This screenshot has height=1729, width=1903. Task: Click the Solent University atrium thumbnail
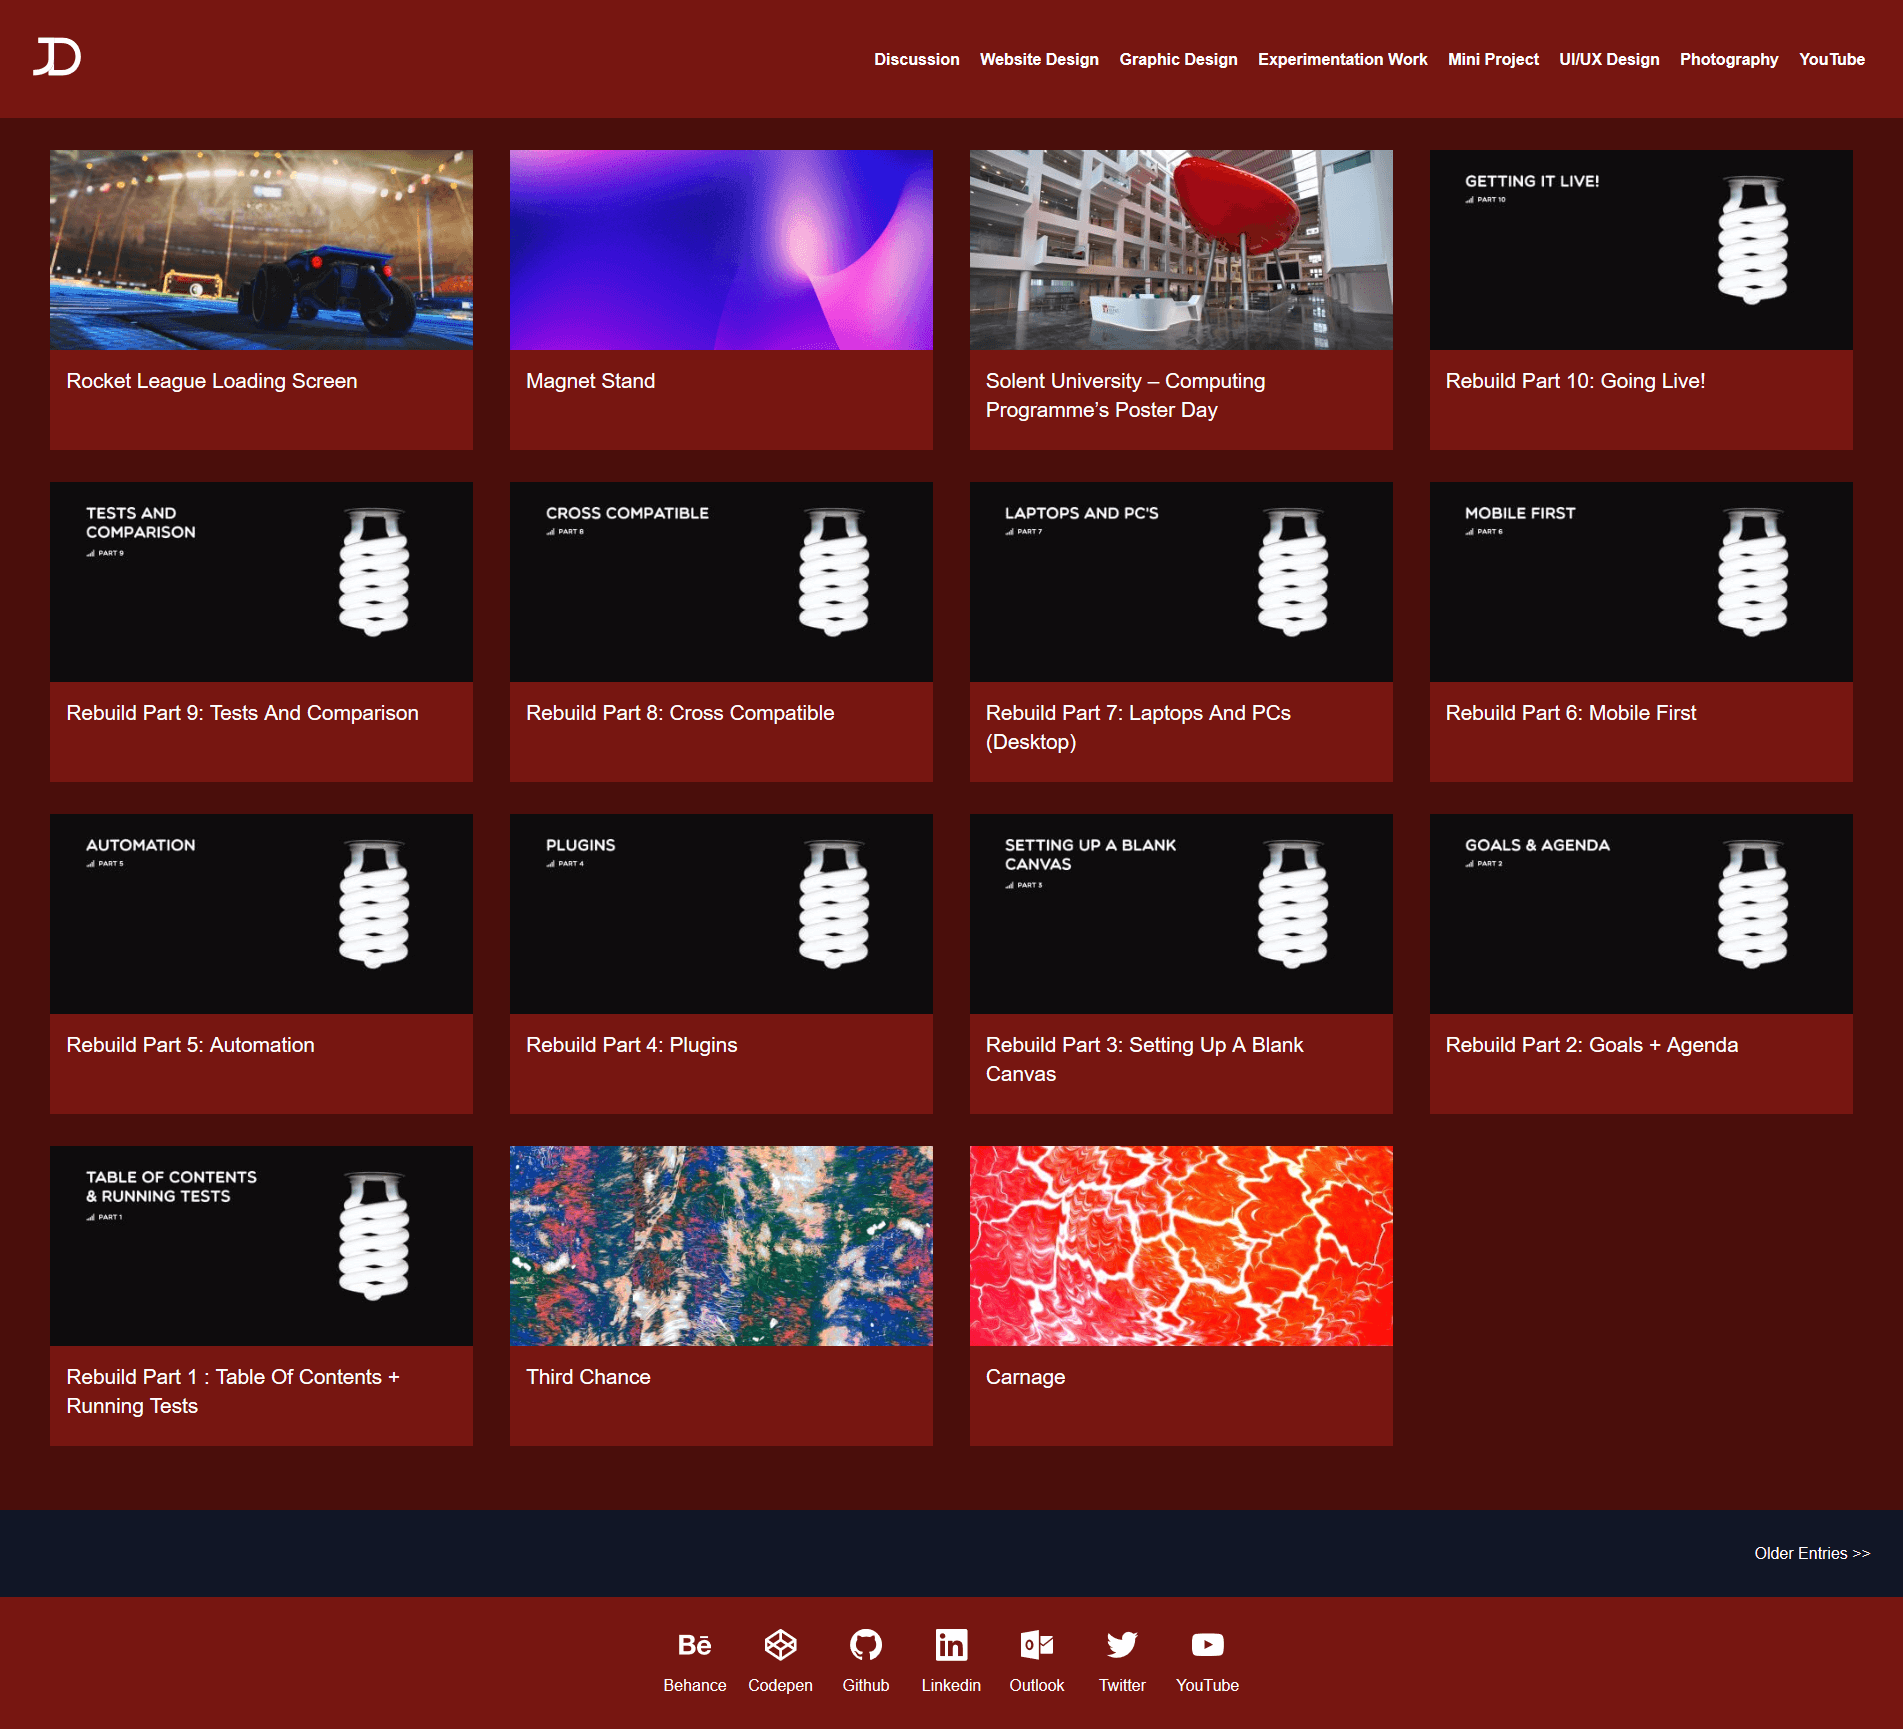(1180, 250)
